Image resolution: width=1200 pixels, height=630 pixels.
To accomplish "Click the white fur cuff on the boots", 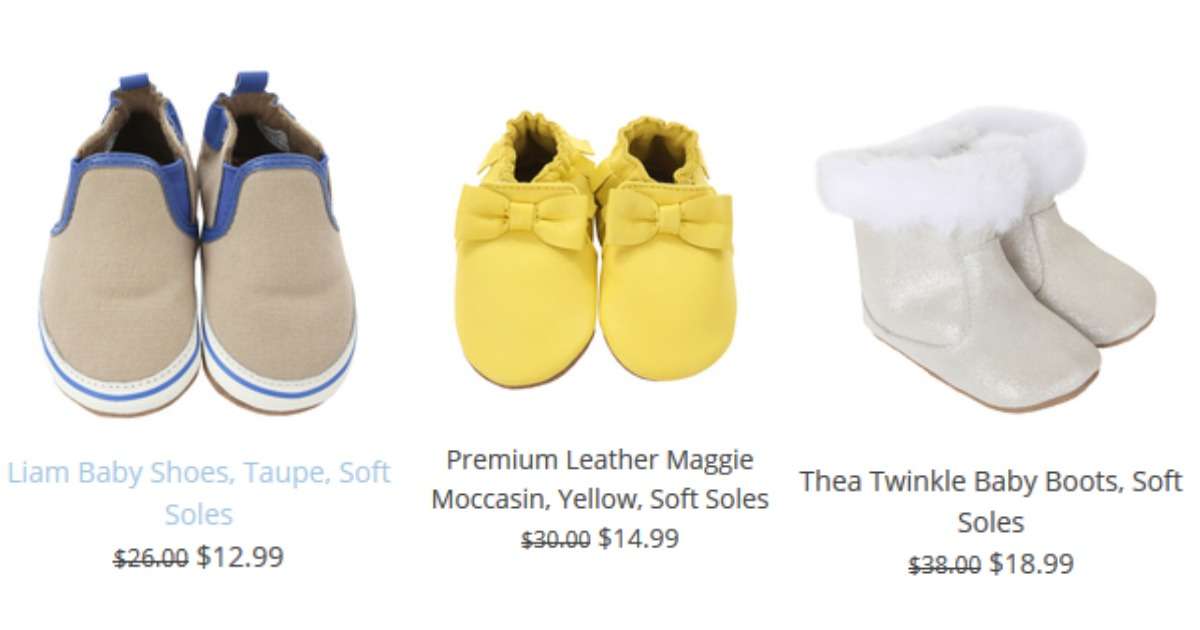I will pos(950,170).
